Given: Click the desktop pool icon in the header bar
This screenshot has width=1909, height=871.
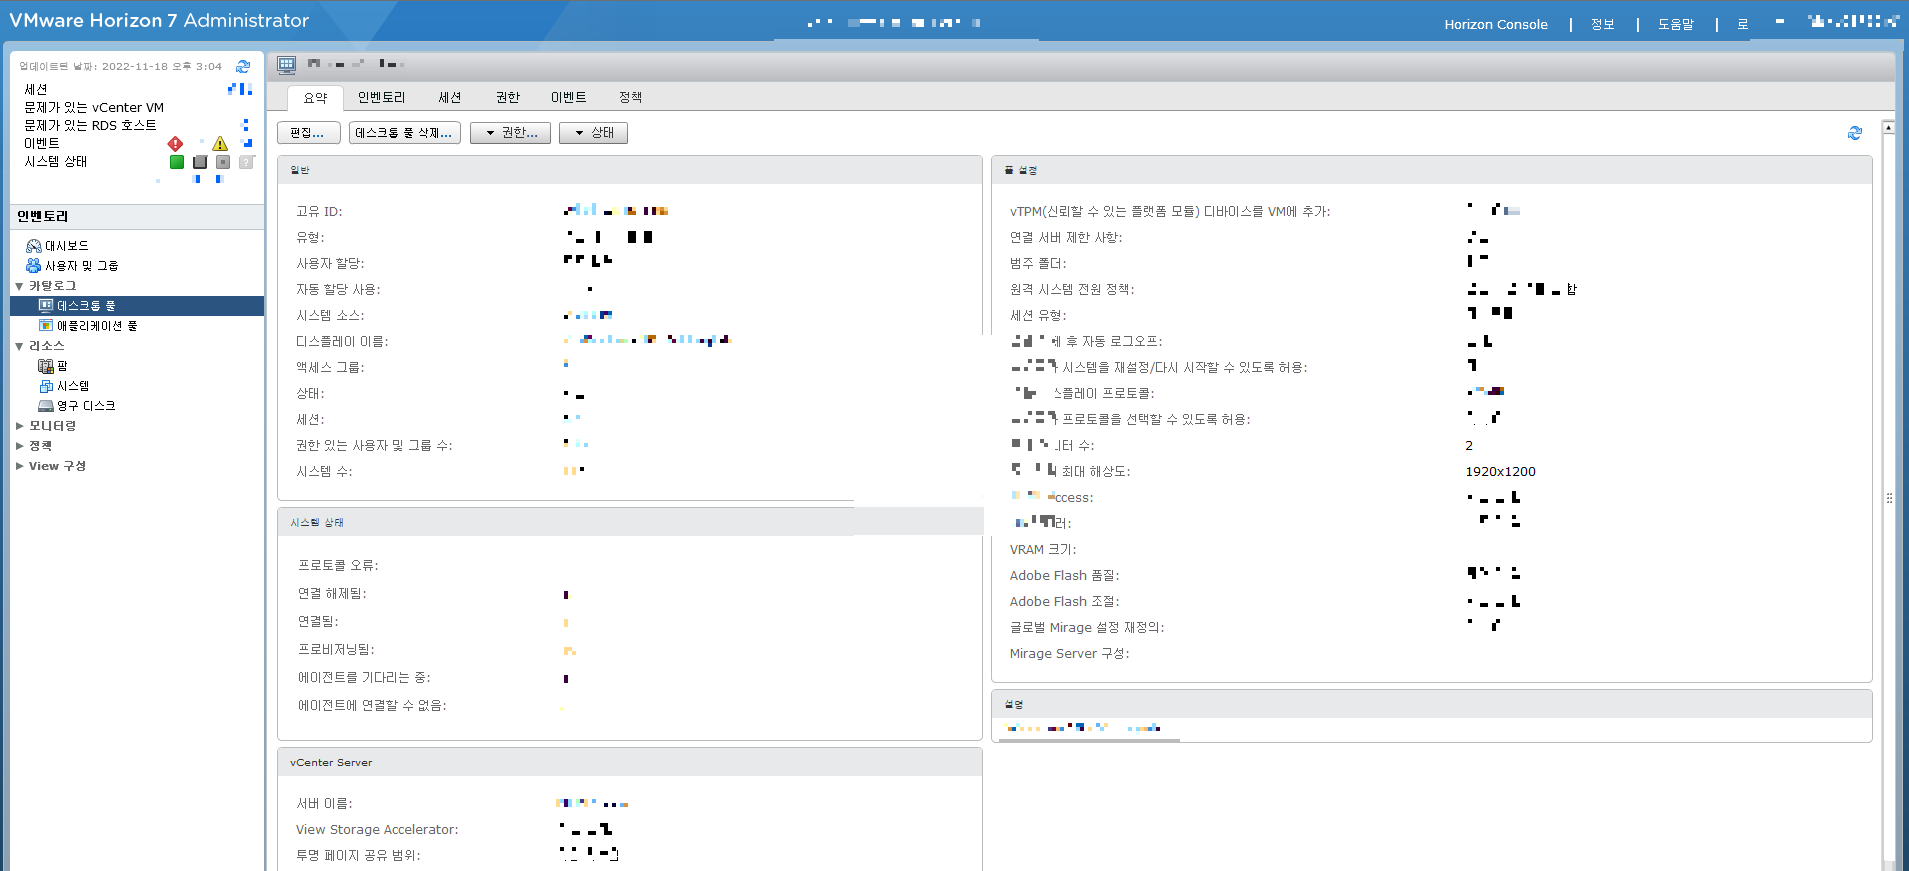Looking at the screenshot, I should 287,65.
